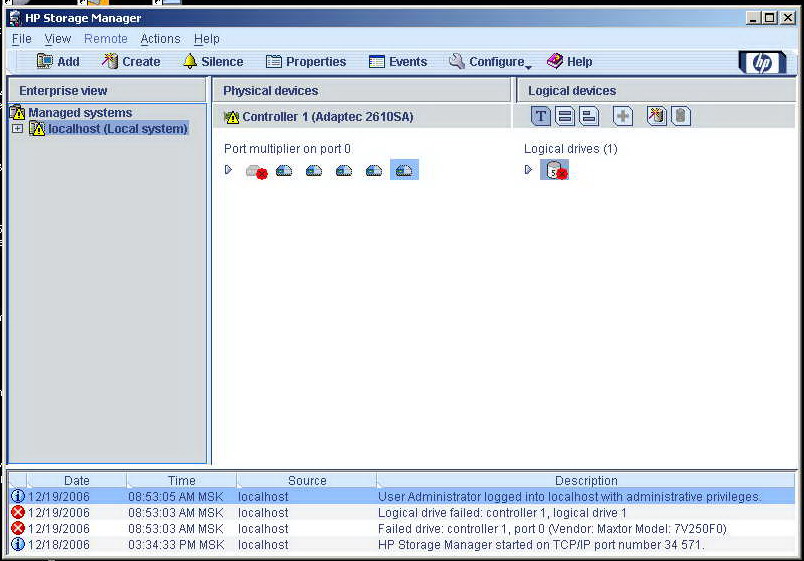
Task: Expand the localhost tree node
Action: (x=17, y=129)
